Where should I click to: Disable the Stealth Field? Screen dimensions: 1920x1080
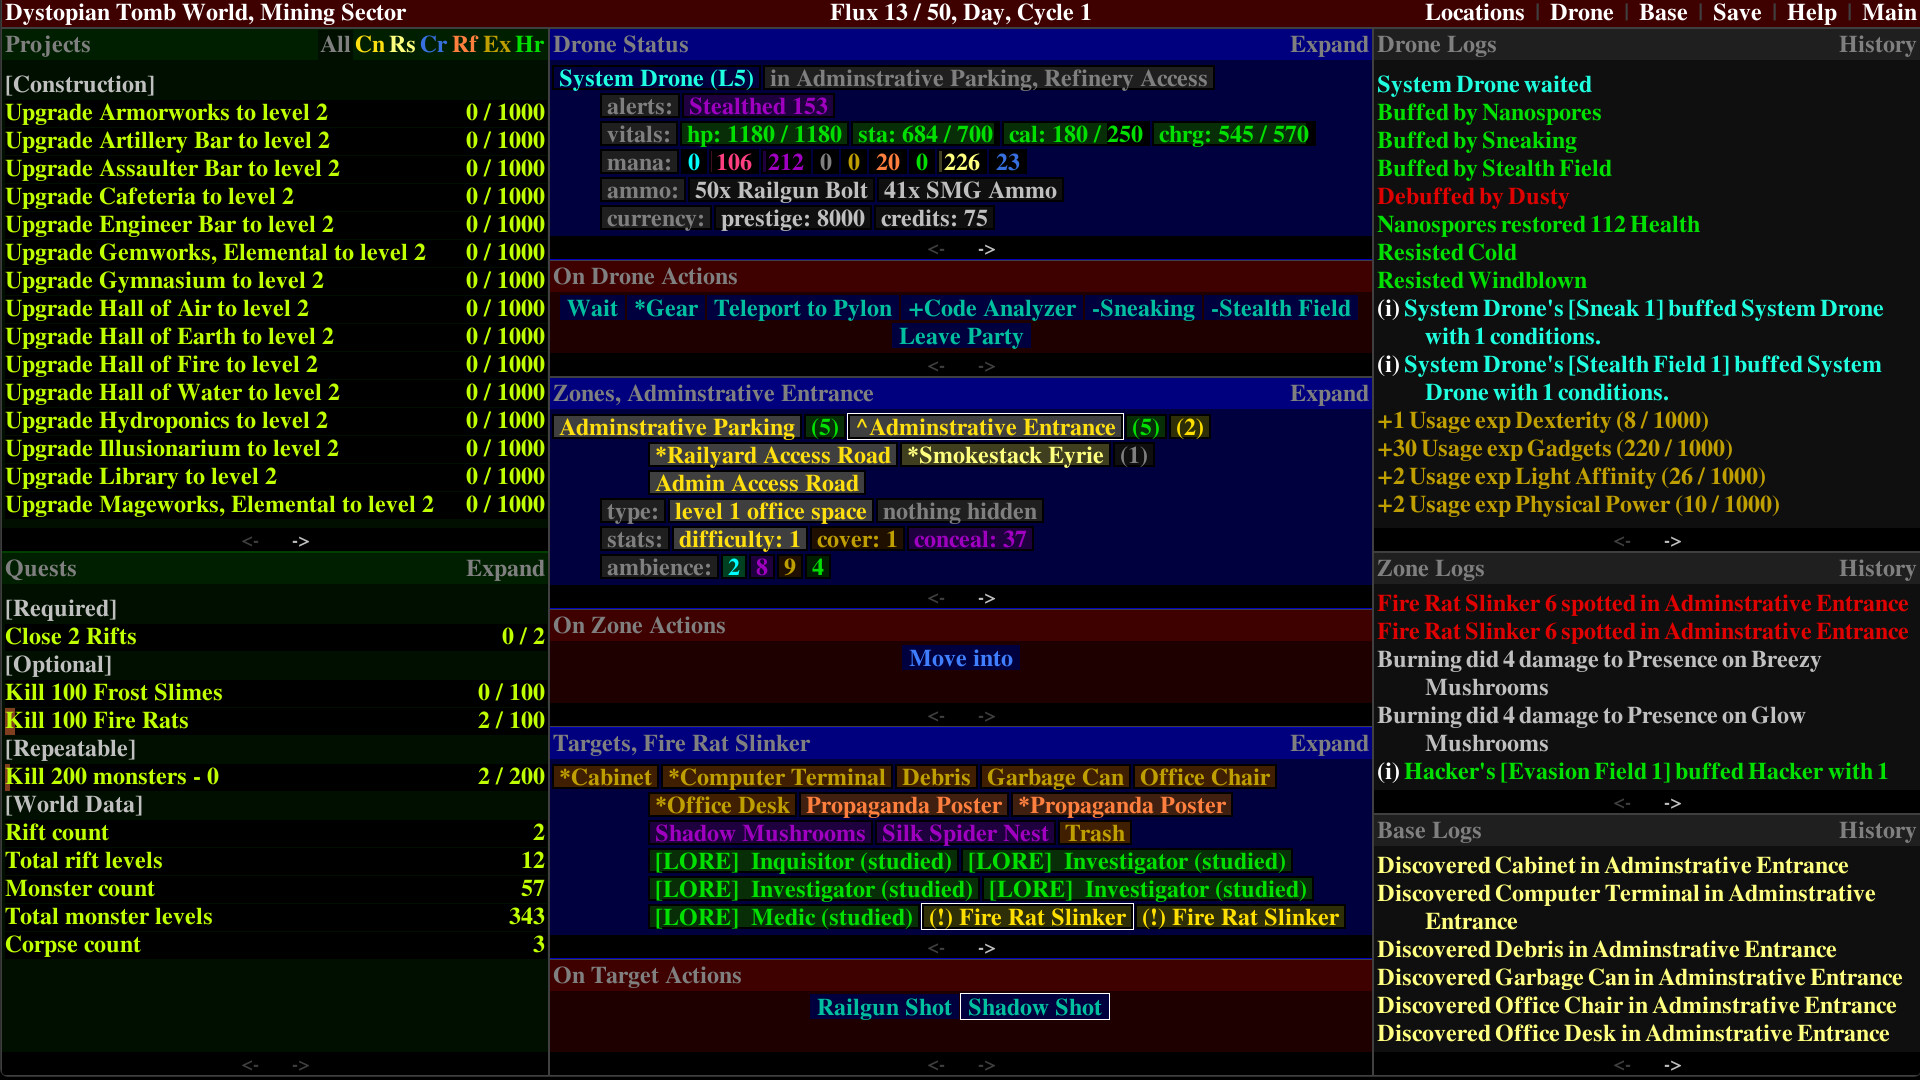click(1280, 309)
